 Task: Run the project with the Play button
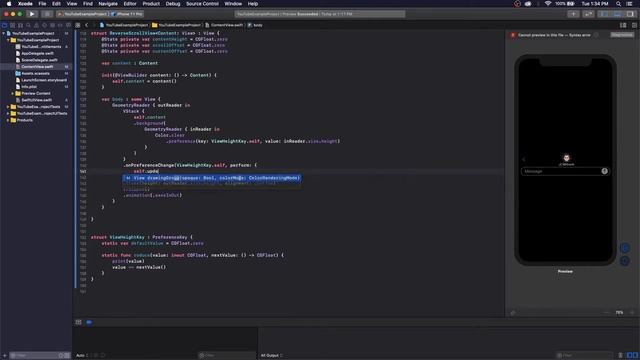[x=32, y=14]
